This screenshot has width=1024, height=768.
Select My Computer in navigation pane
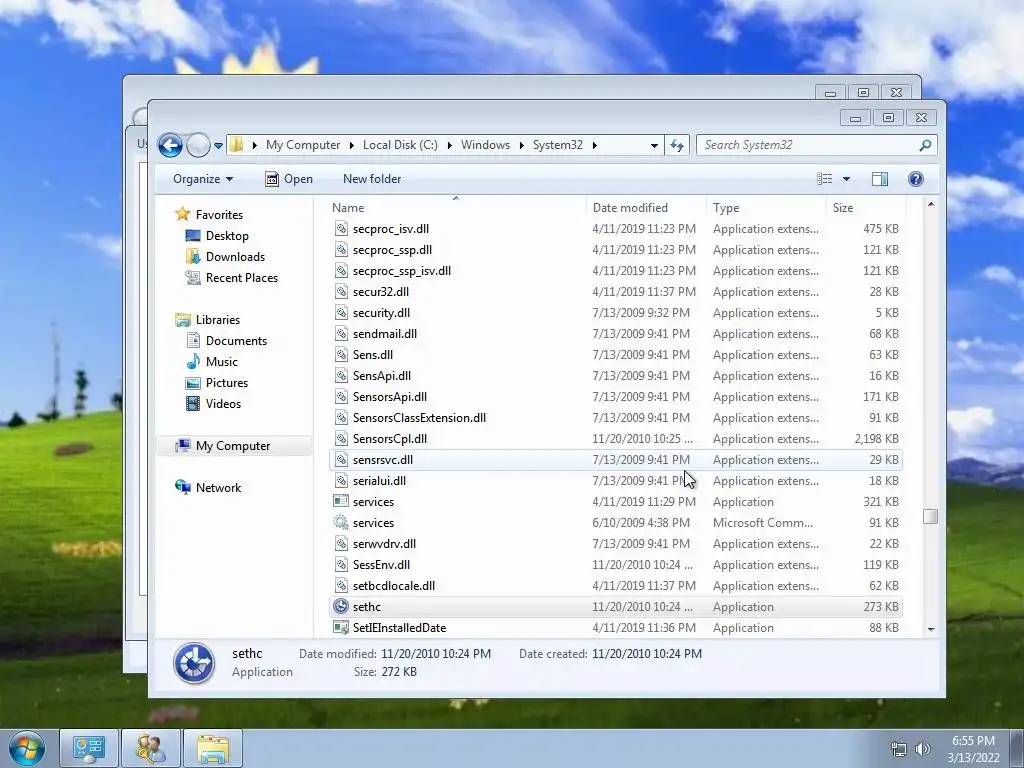[x=233, y=446]
